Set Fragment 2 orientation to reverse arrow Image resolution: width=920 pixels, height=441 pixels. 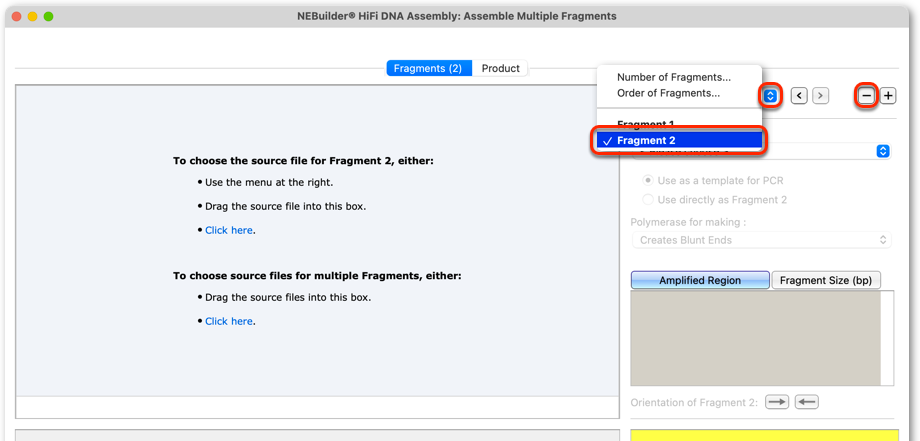[x=806, y=402]
